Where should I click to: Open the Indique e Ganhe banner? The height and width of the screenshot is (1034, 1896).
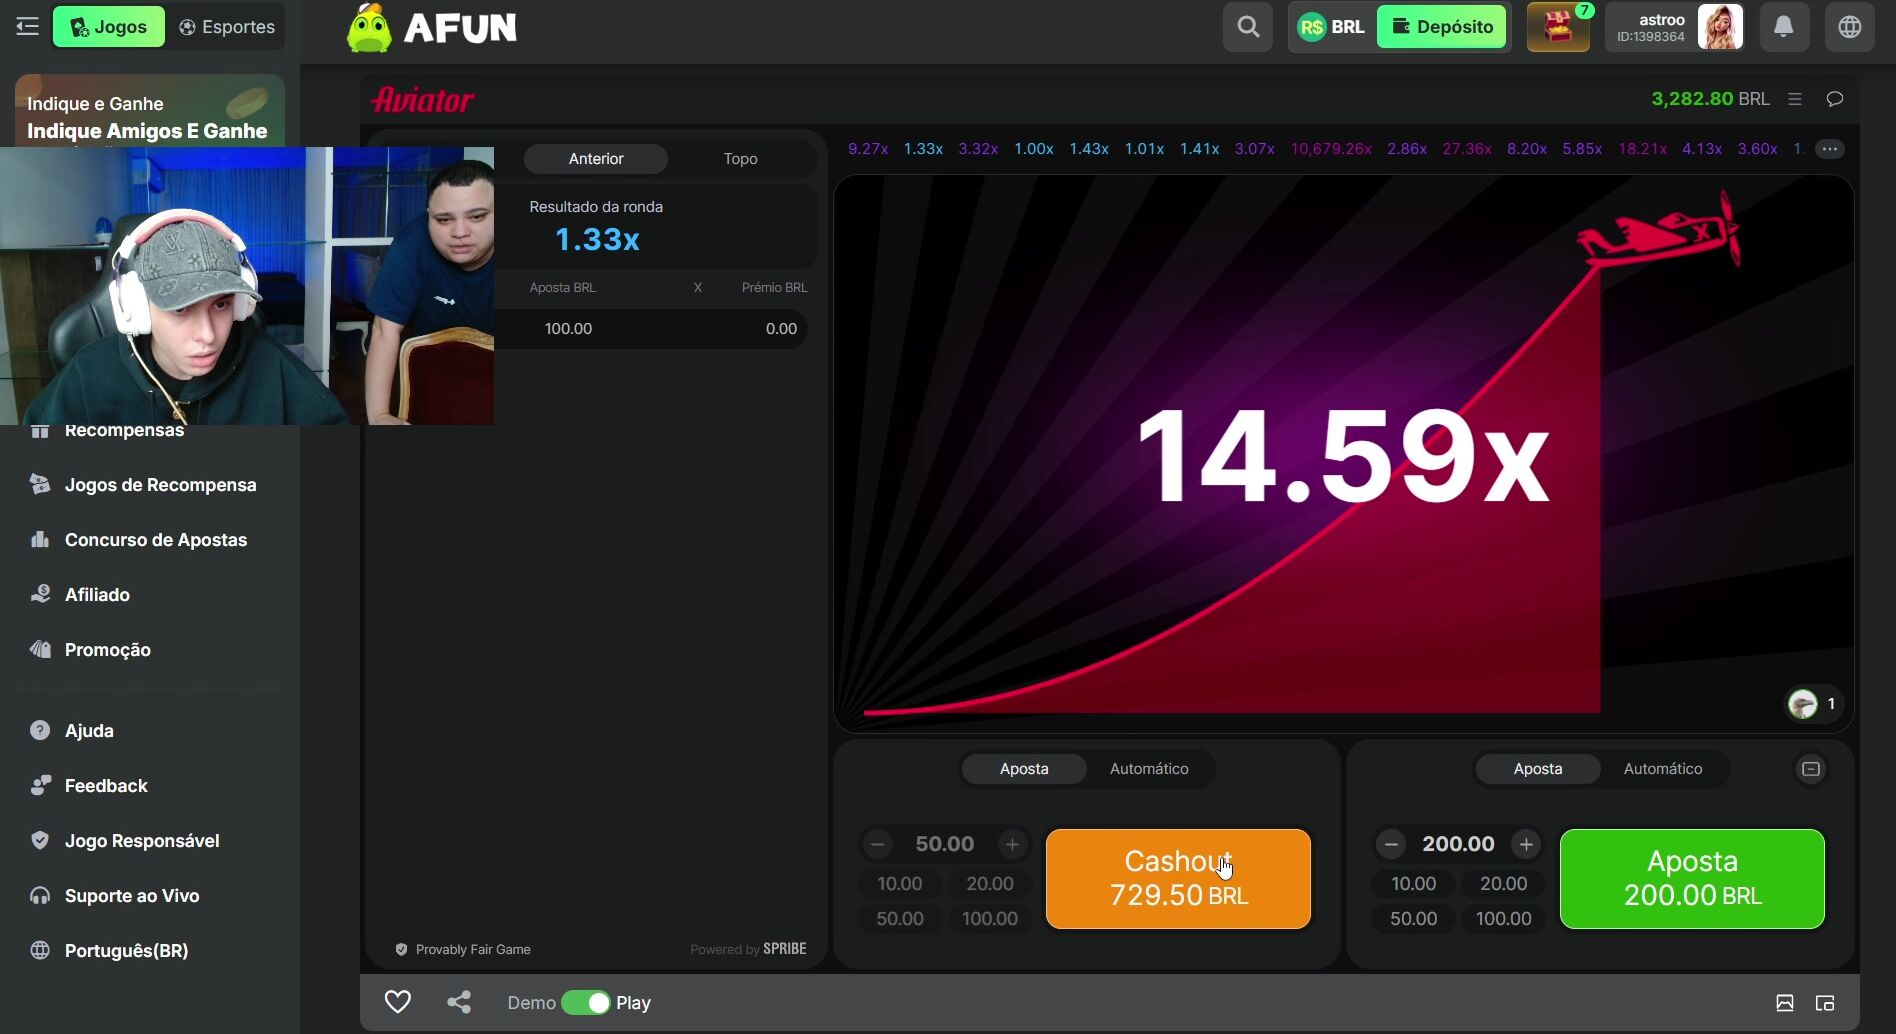tap(150, 111)
